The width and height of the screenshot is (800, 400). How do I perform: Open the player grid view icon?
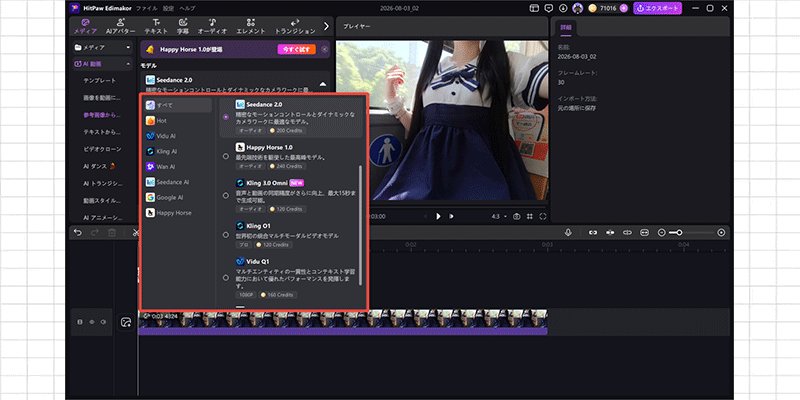530,216
